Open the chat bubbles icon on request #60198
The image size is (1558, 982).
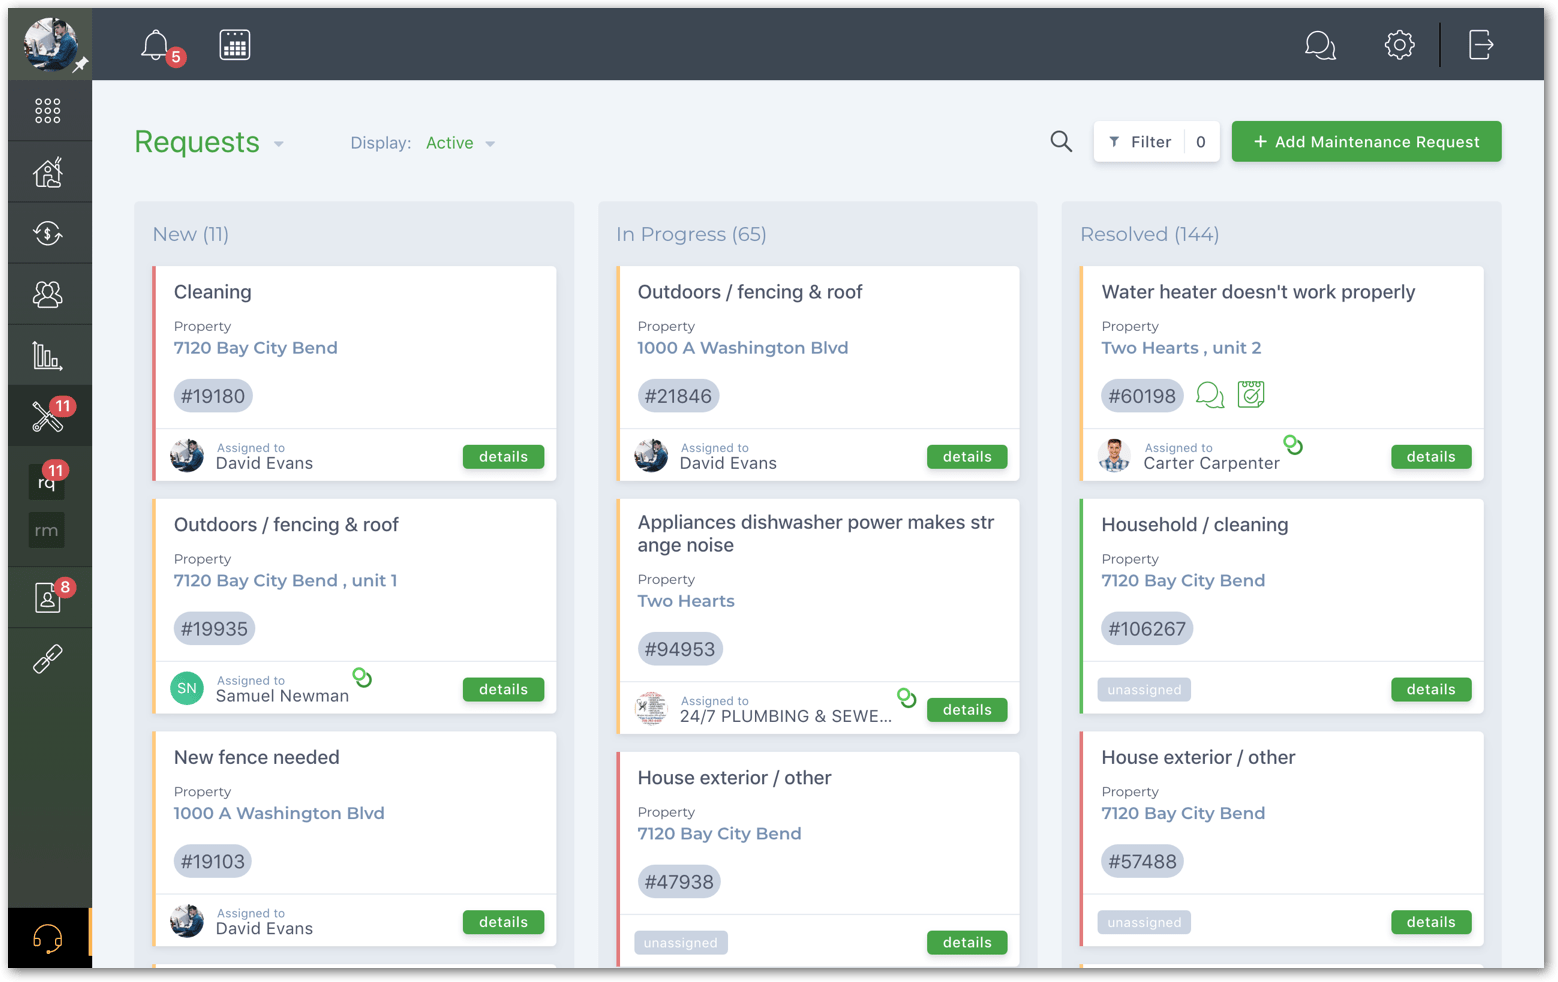(x=1209, y=395)
